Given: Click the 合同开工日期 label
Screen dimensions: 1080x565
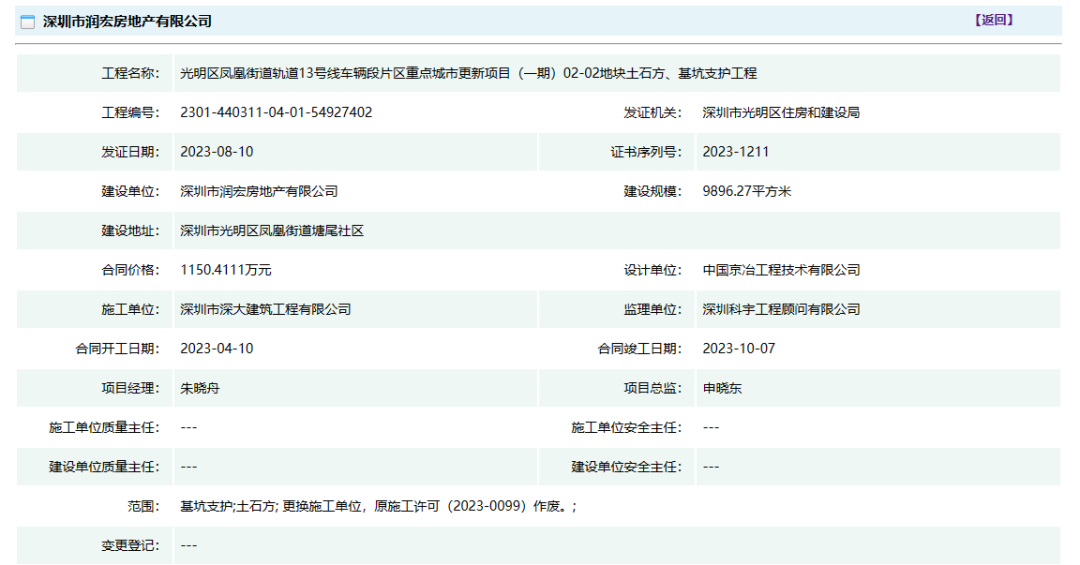Looking at the screenshot, I should pyautogui.click(x=117, y=349).
